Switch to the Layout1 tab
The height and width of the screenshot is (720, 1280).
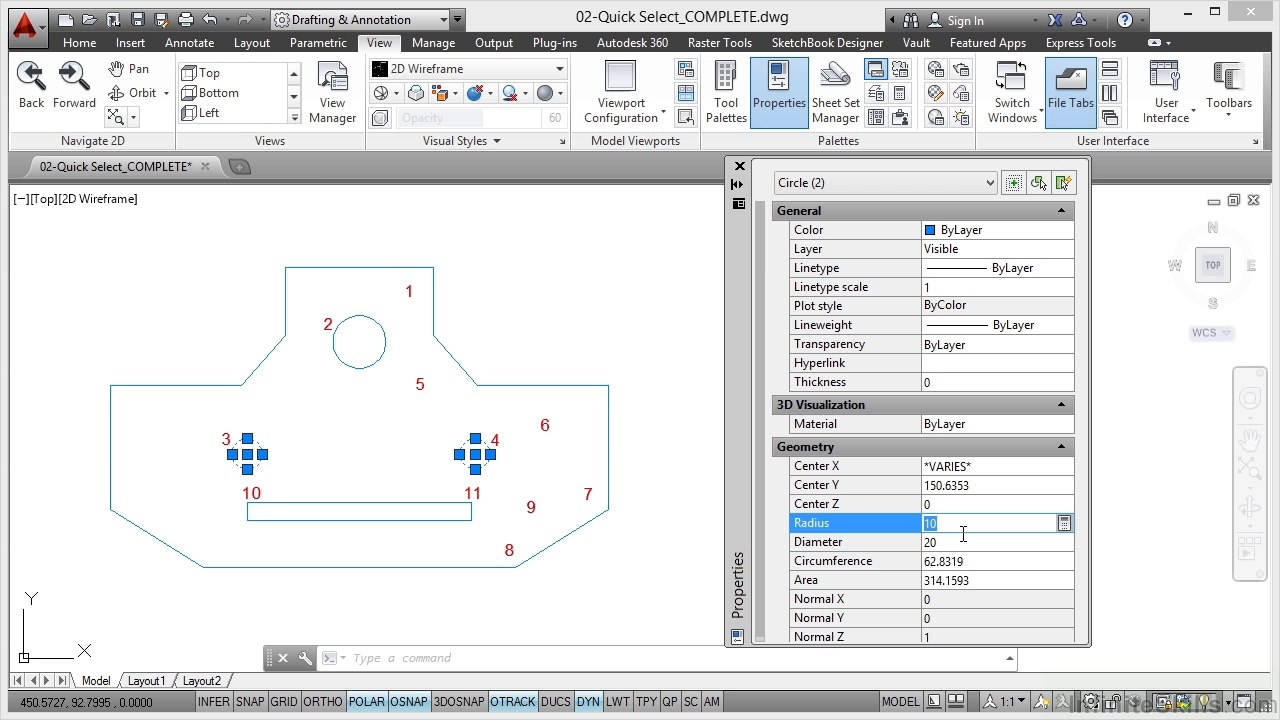[x=146, y=681]
